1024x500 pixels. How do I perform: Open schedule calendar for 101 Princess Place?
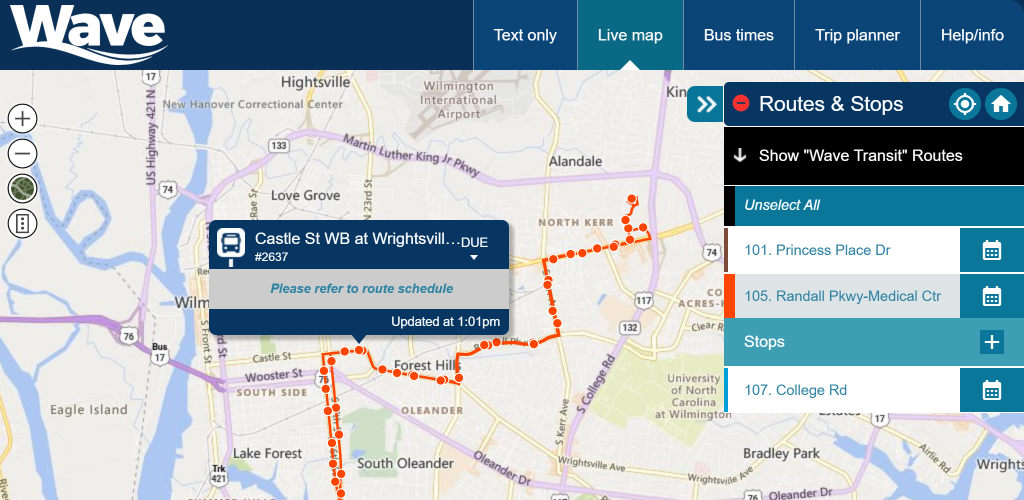pos(992,250)
